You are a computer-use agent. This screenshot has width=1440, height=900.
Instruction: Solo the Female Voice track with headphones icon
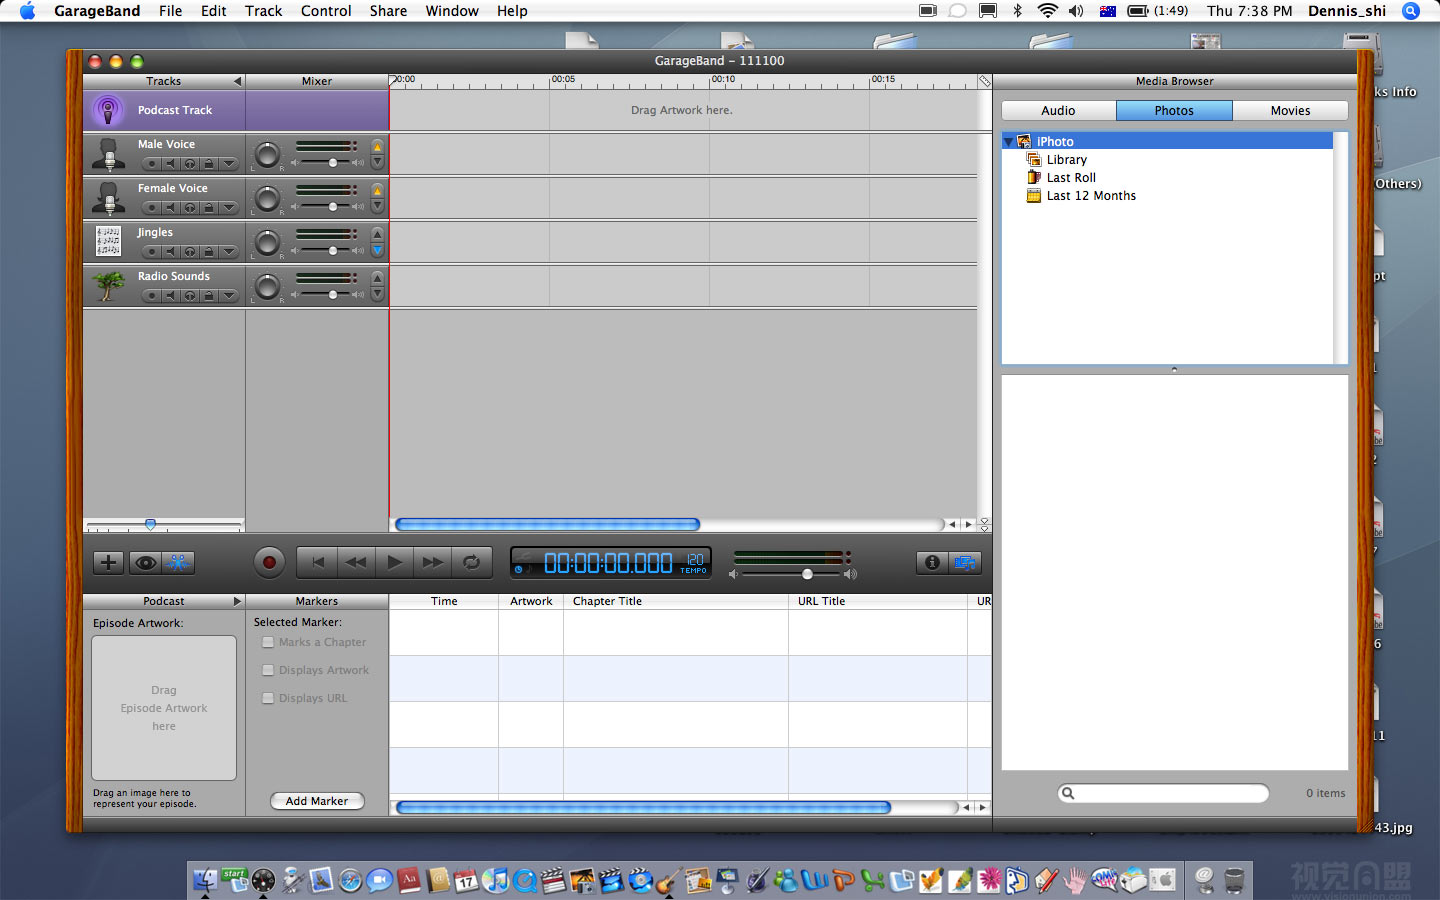pyautogui.click(x=189, y=207)
